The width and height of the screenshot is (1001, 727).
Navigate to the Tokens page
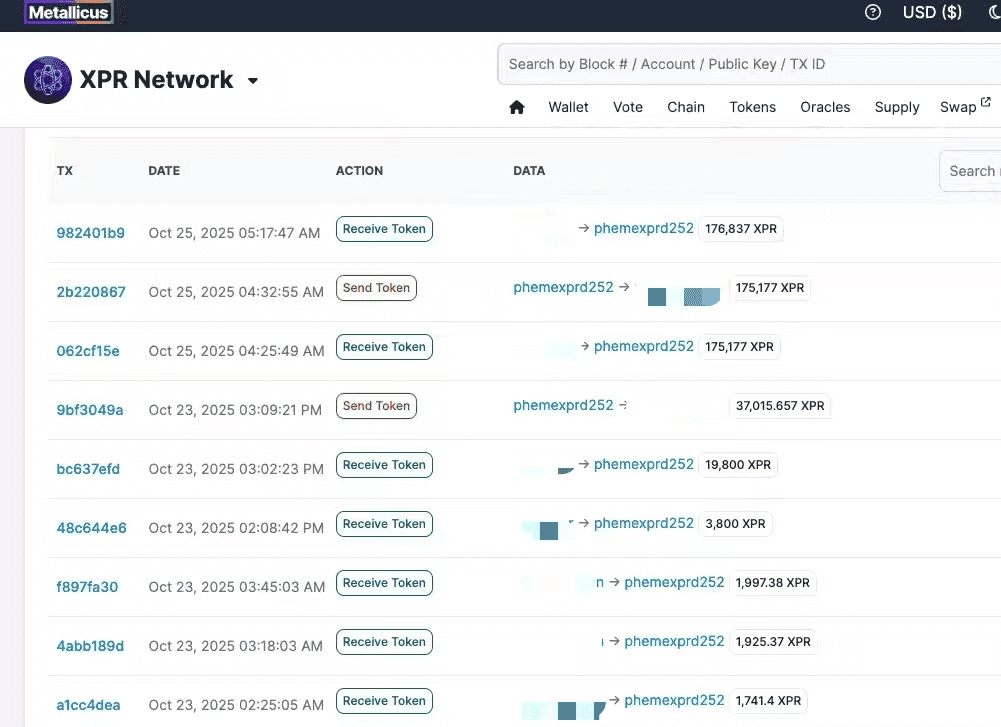[x=752, y=107]
